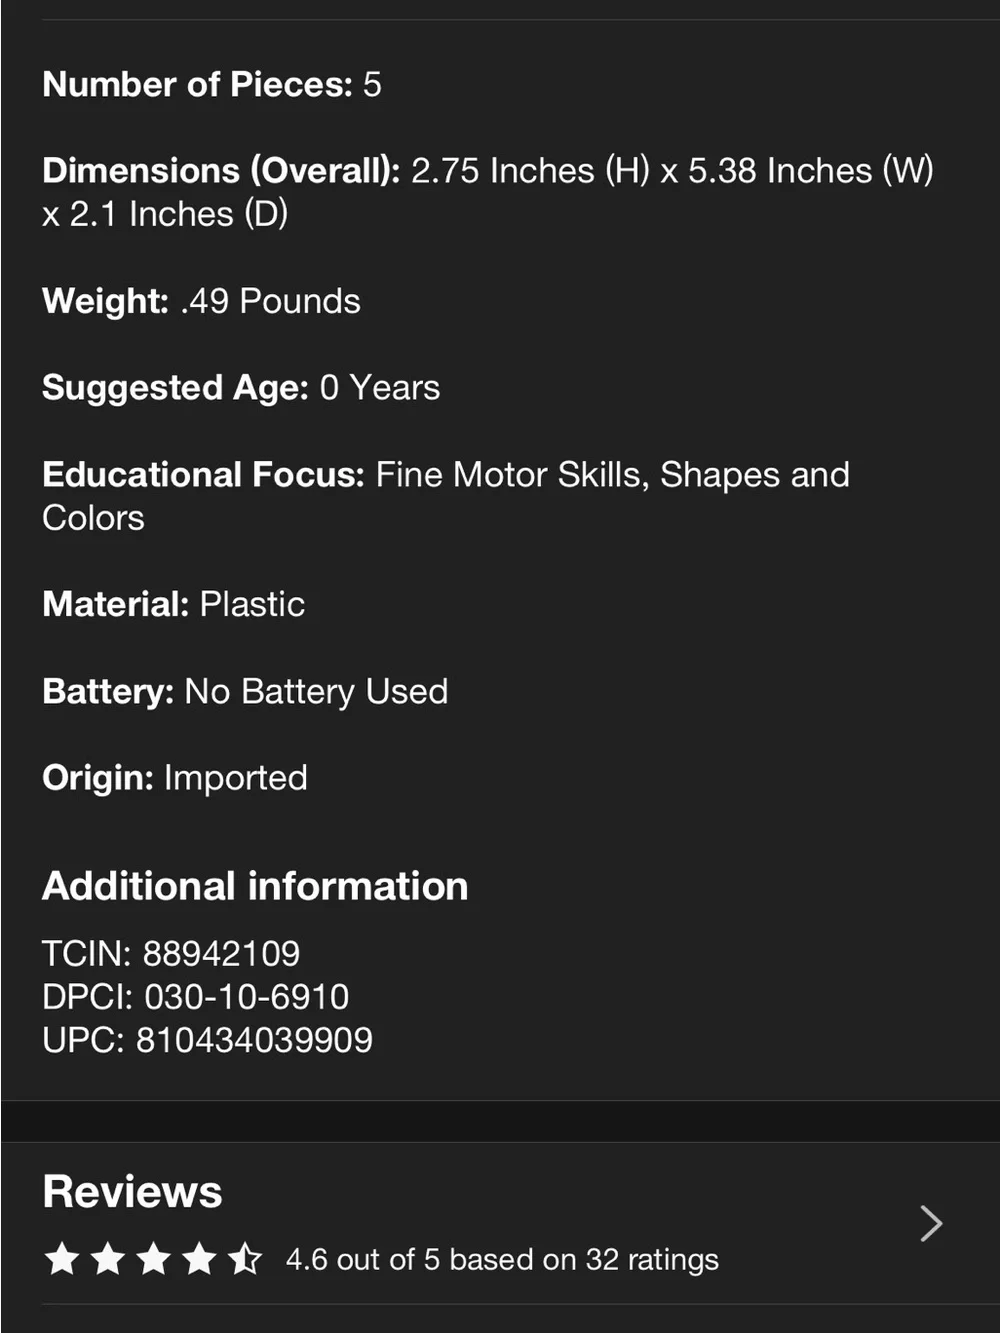Viewport: 1000px width, 1333px height.
Task: Tap the Reviews heading
Action: (x=132, y=1191)
